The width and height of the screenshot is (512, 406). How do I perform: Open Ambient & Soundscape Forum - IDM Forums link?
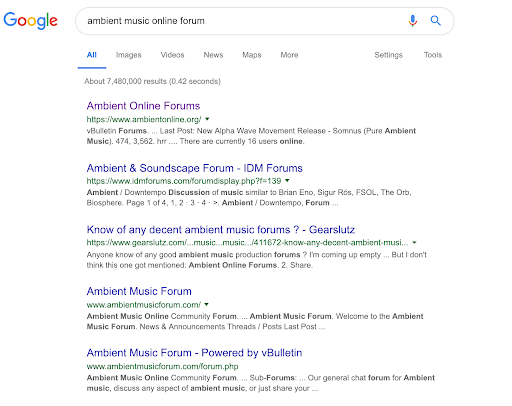click(x=195, y=168)
